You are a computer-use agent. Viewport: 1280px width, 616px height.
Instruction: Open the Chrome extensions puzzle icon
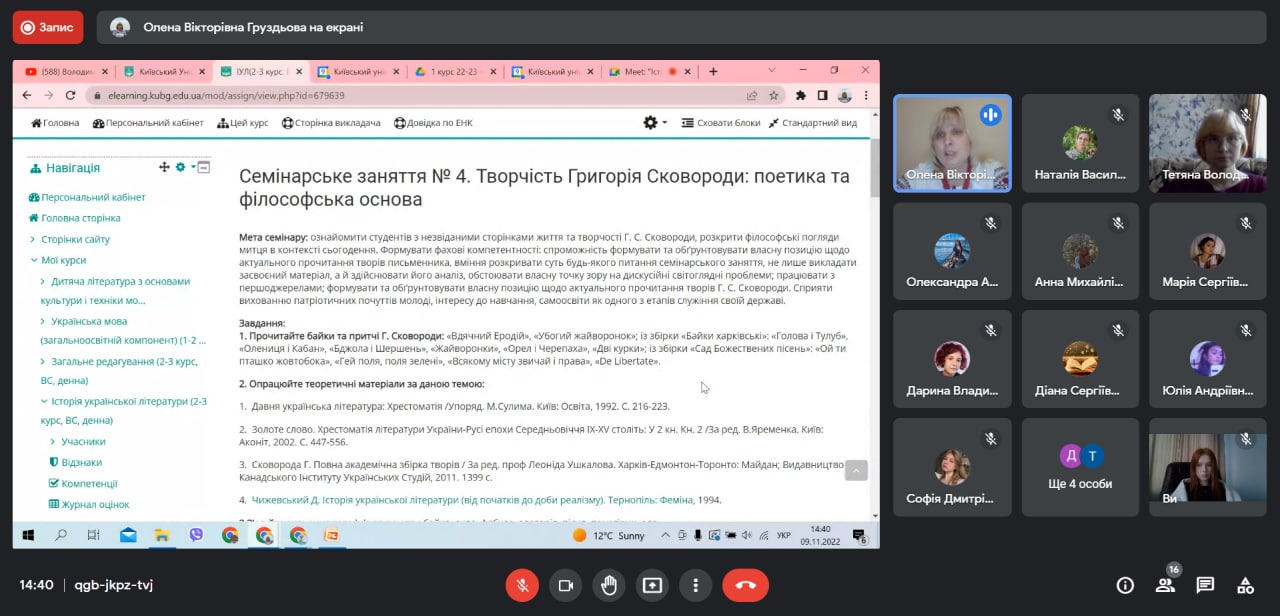click(x=801, y=95)
